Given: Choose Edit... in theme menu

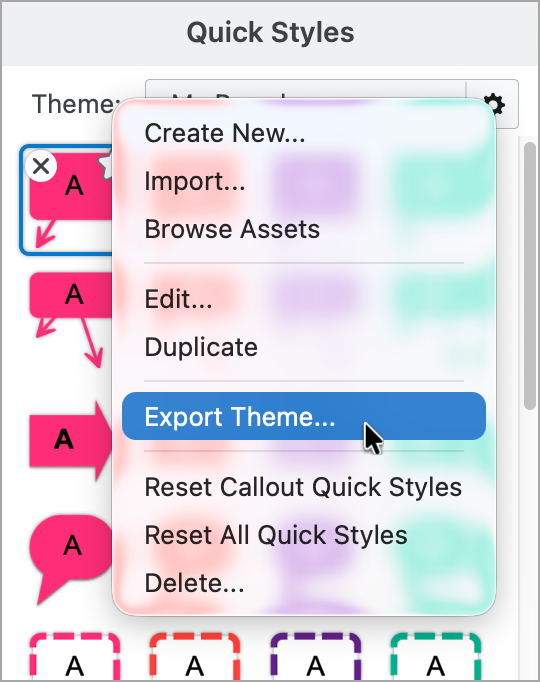Looking at the screenshot, I should [x=303, y=299].
